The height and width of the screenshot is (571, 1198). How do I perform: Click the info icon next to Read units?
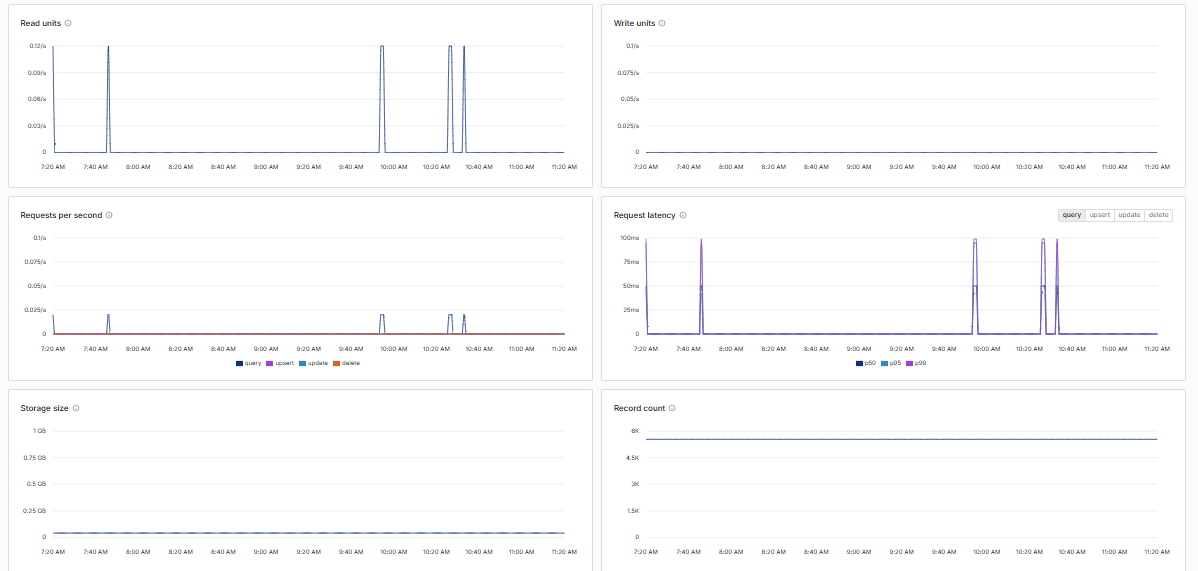[68, 23]
